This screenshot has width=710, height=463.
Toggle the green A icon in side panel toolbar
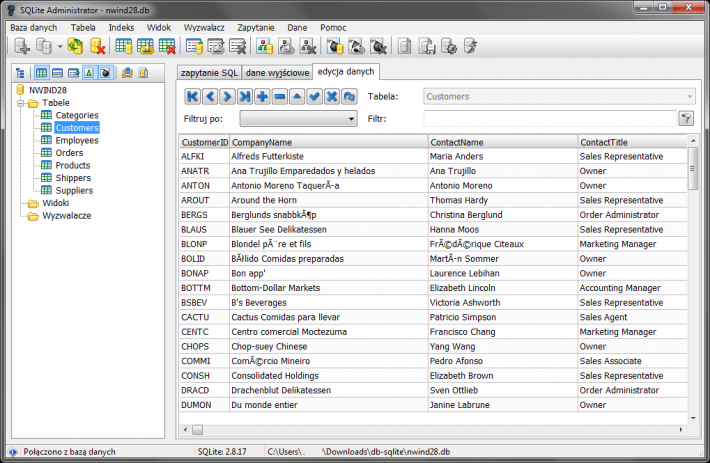(89, 73)
